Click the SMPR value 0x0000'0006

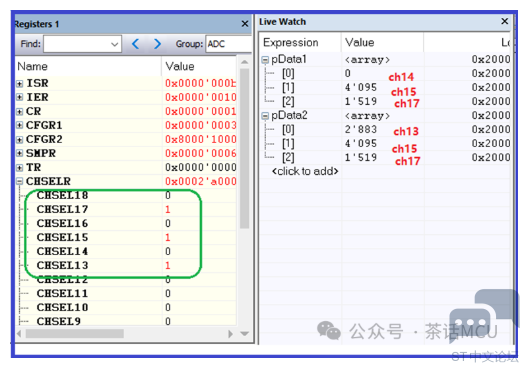click(201, 153)
